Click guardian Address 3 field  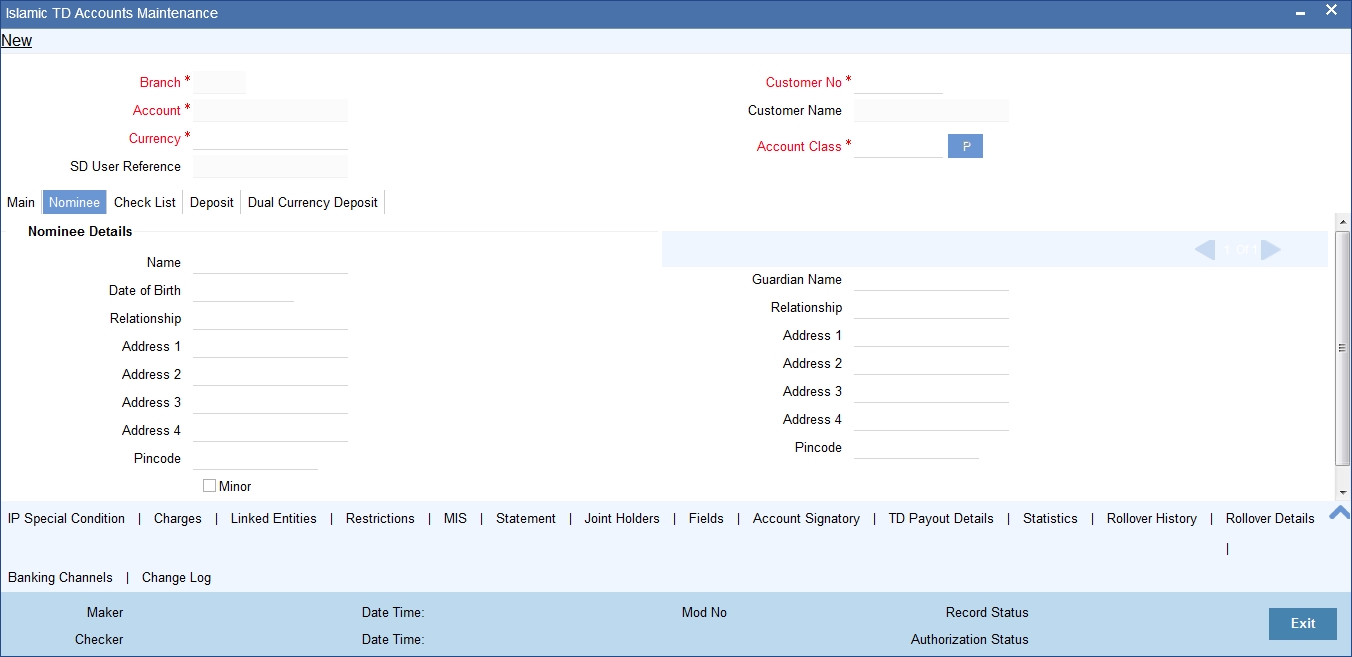click(x=931, y=391)
